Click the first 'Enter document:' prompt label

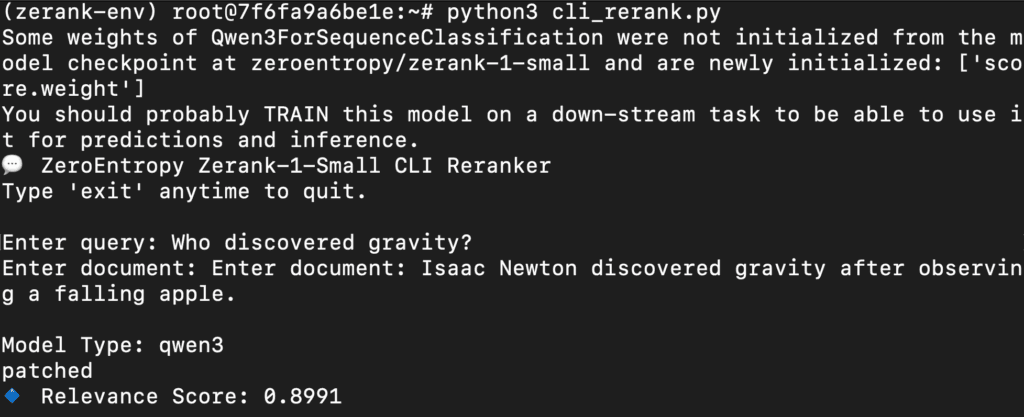(x=100, y=269)
